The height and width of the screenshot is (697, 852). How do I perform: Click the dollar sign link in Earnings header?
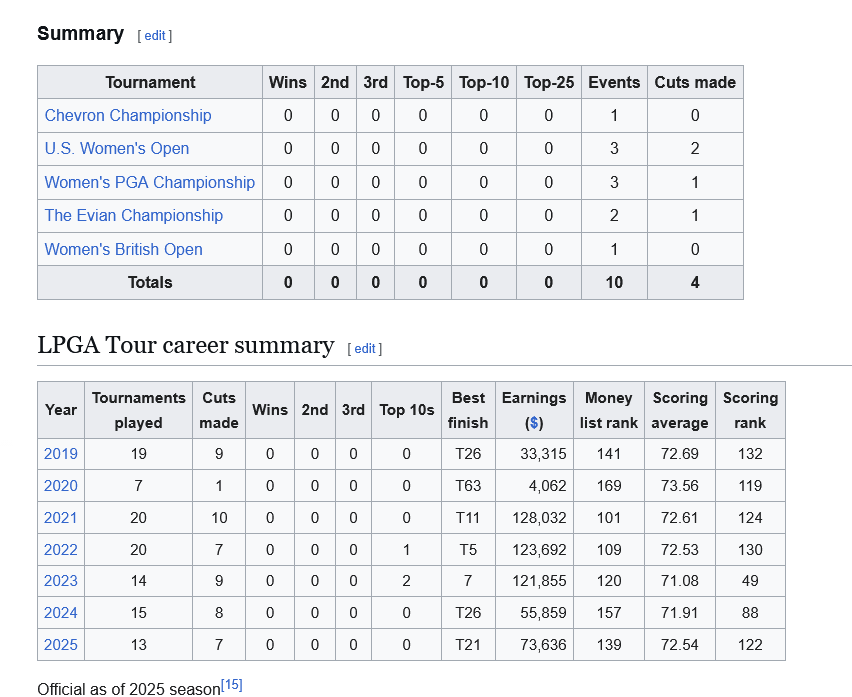(534, 423)
